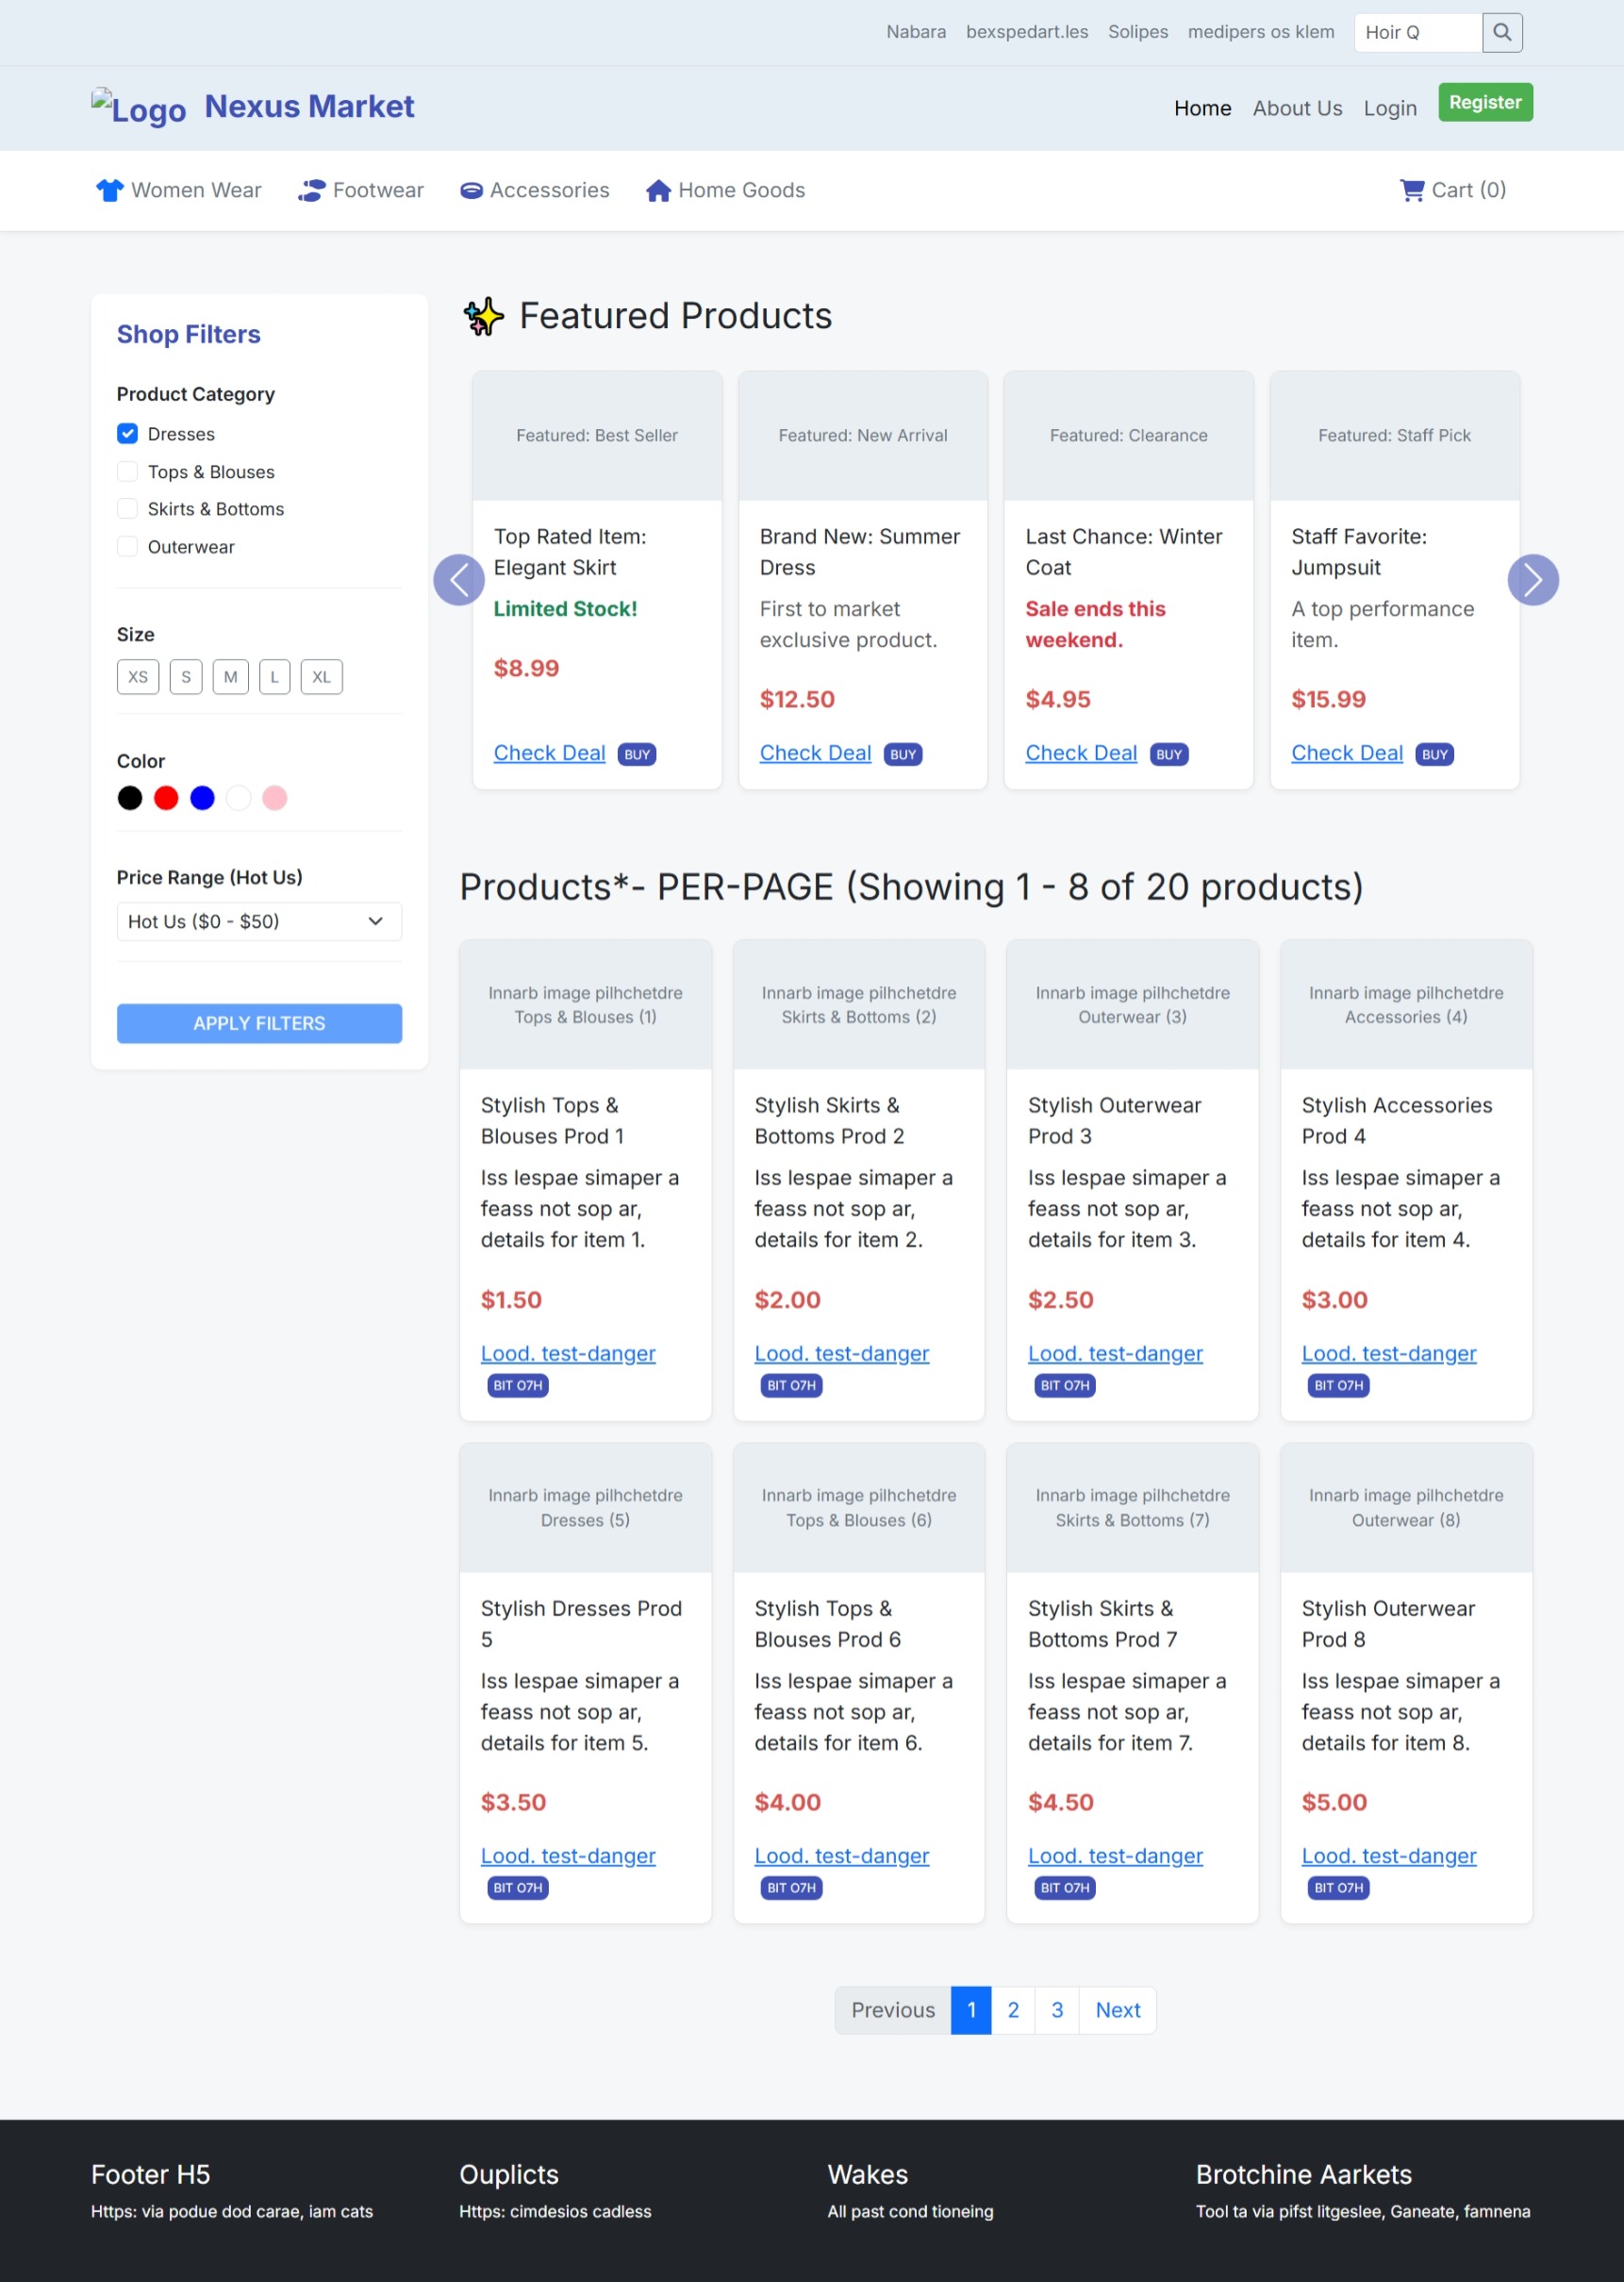Click the search magnifier icon button
The height and width of the screenshot is (2282, 1624).
click(1501, 32)
